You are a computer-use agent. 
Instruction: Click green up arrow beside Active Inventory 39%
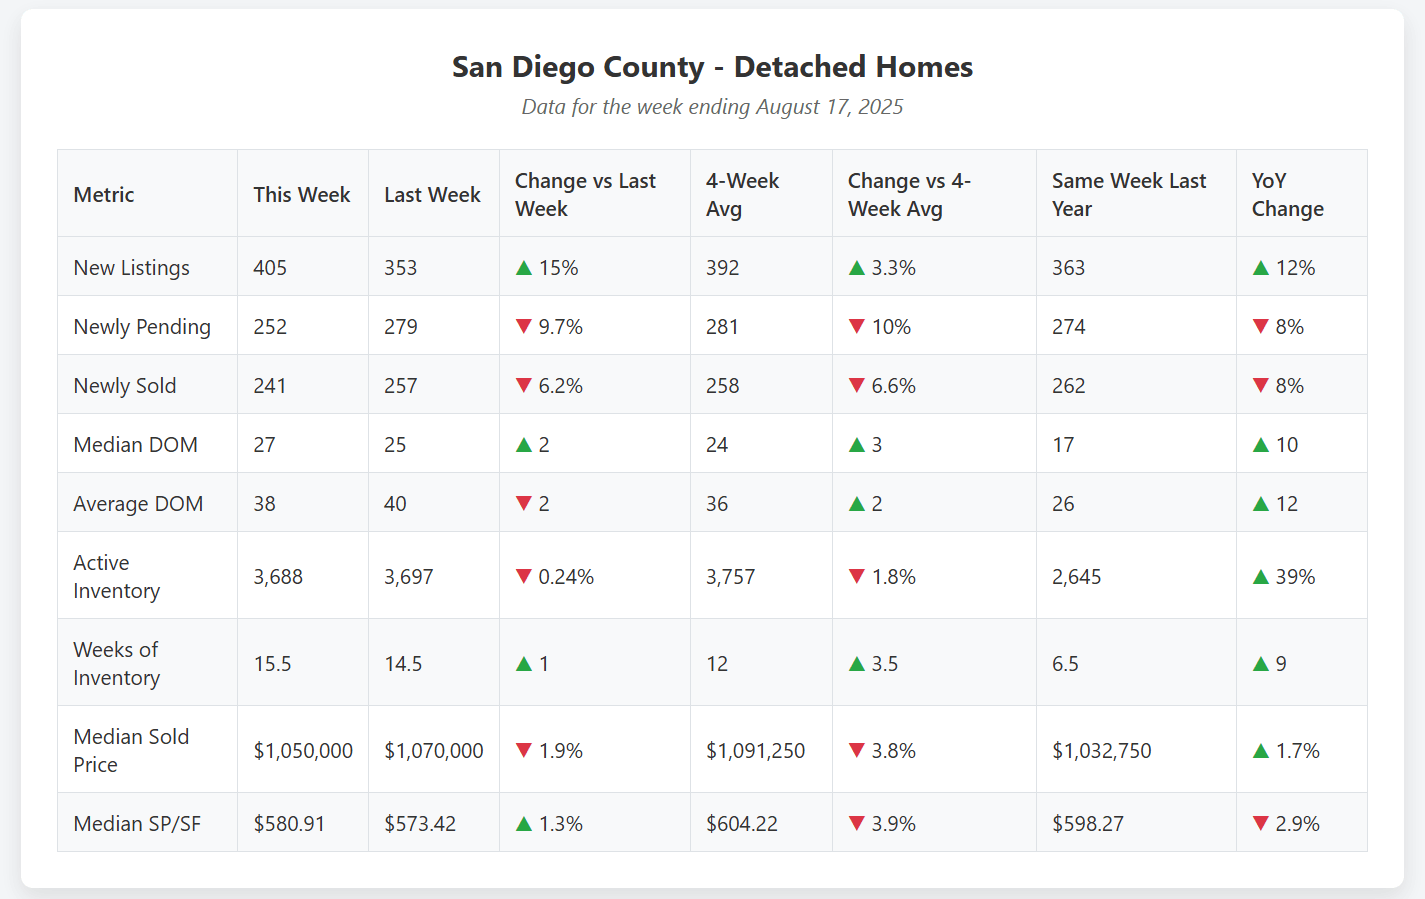coord(1260,577)
